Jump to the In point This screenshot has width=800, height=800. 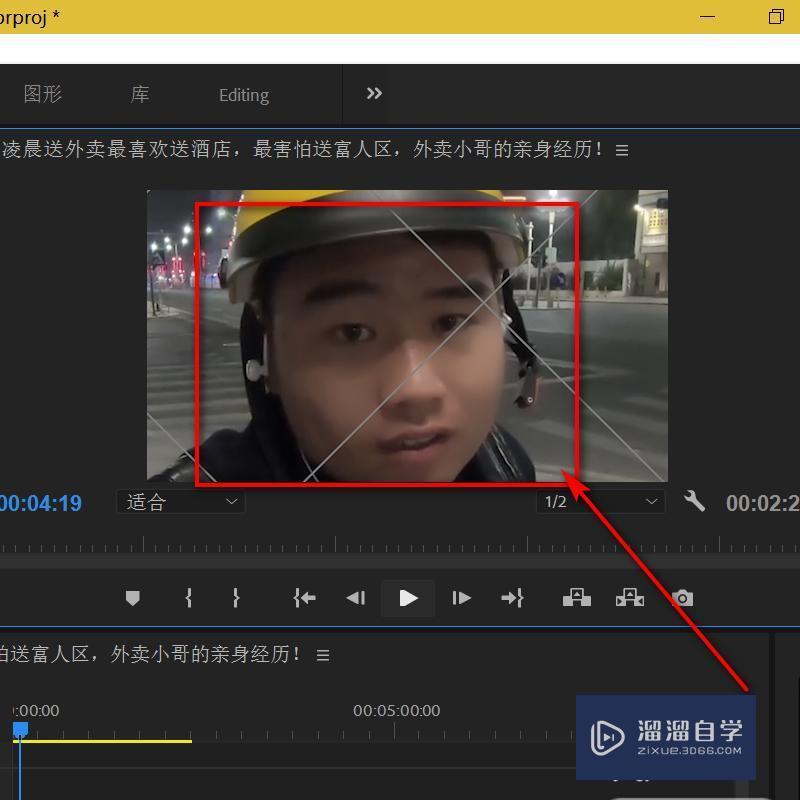tap(304, 598)
